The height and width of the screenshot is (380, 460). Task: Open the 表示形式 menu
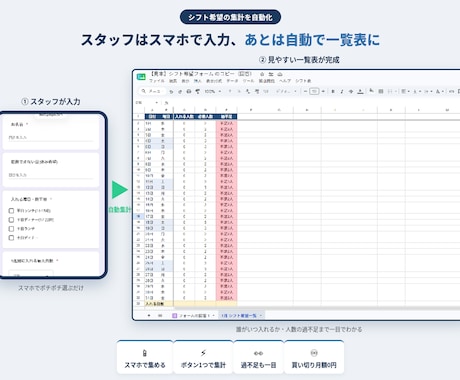(x=214, y=81)
